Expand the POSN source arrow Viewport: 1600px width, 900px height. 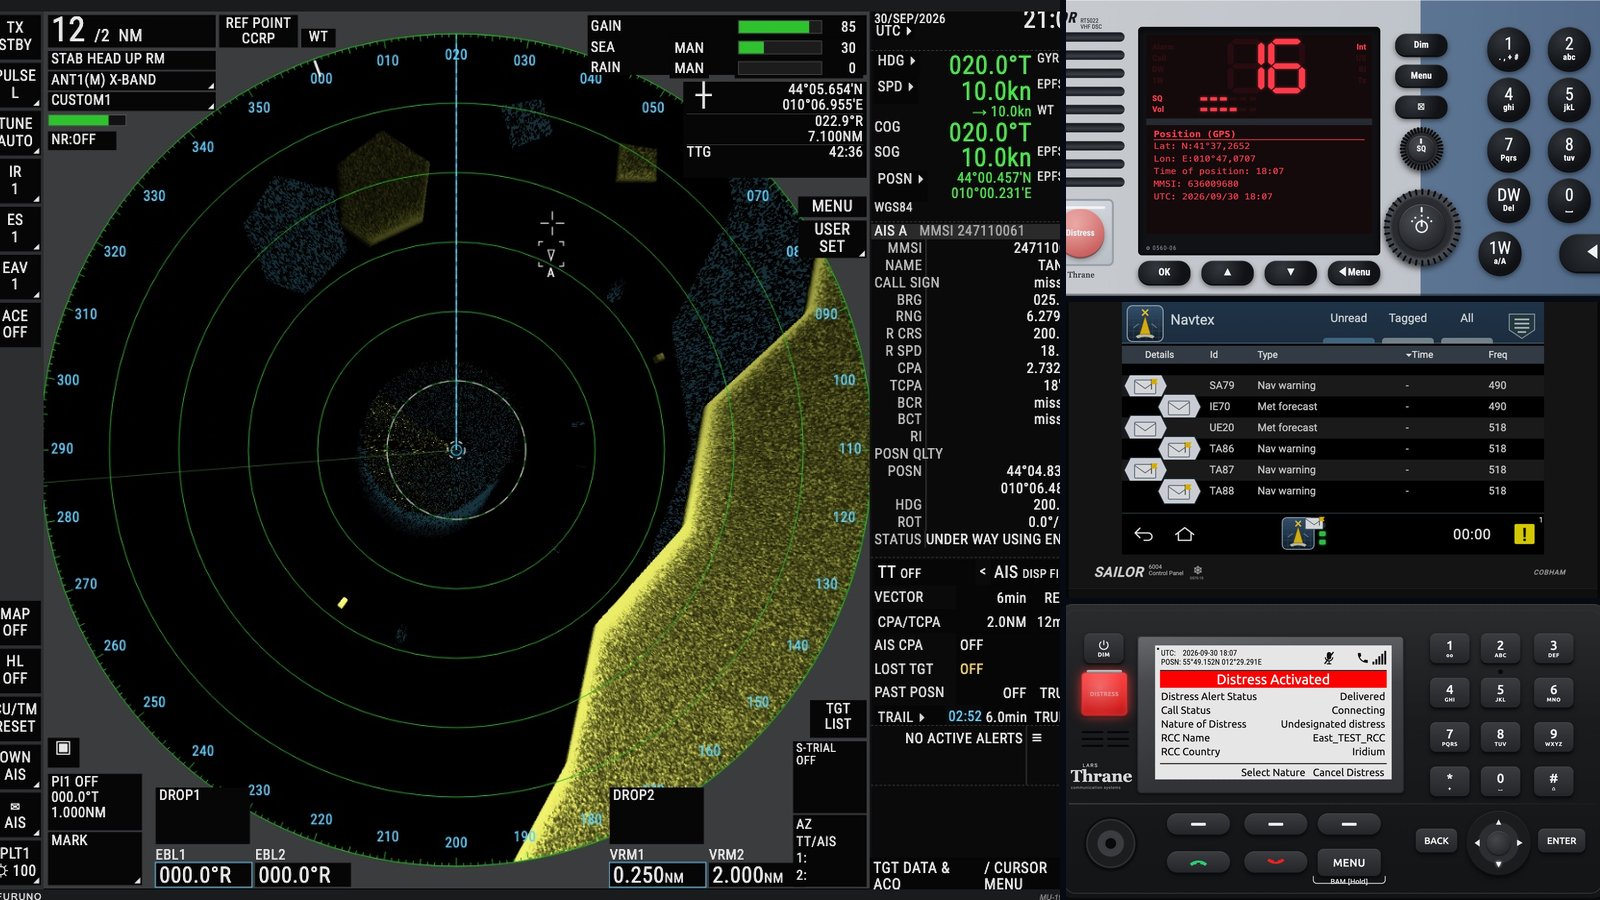[x=920, y=179]
